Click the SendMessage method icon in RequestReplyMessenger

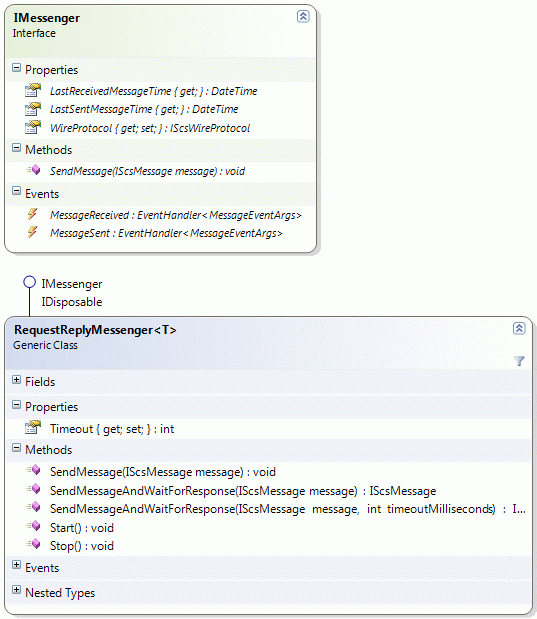(x=33, y=471)
